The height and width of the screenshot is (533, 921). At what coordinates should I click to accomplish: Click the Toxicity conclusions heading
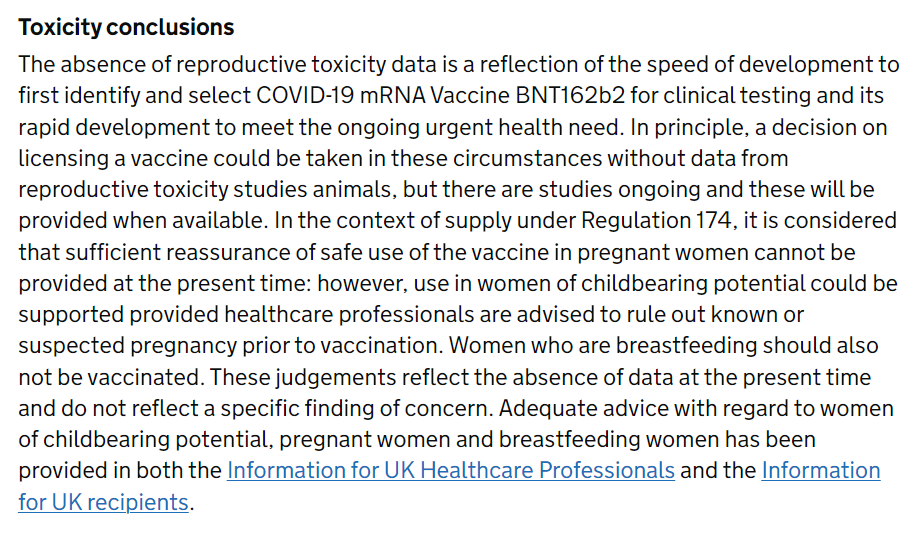click(x=126, y=28)
